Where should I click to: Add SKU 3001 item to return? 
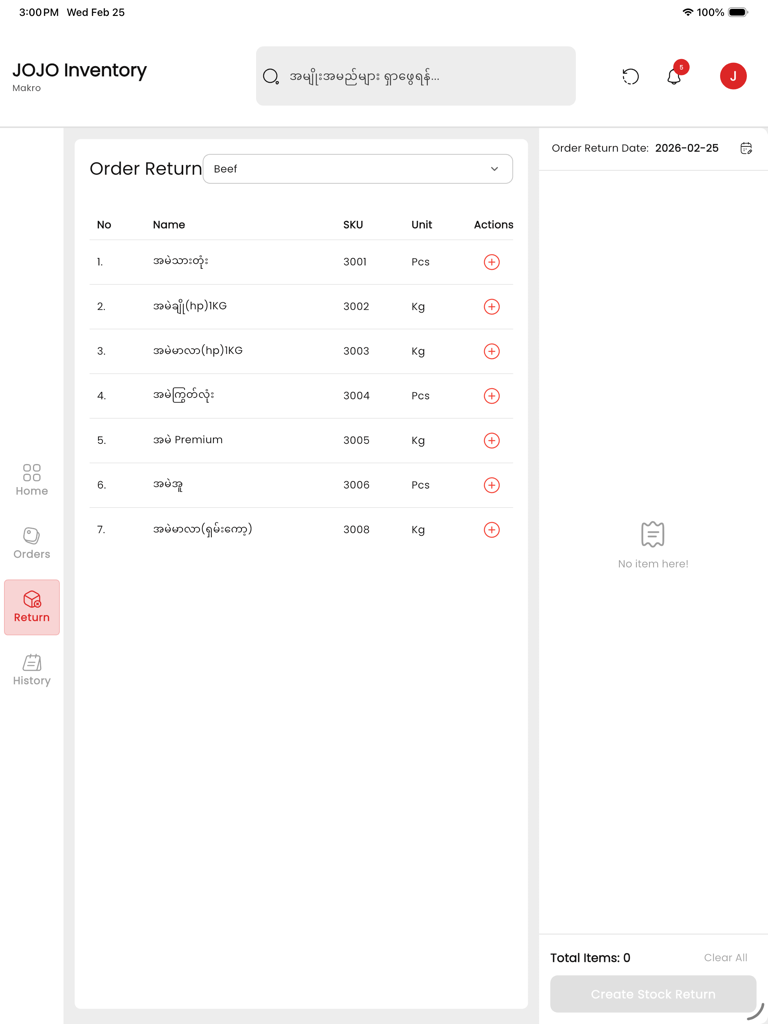[x=491, y=262]
